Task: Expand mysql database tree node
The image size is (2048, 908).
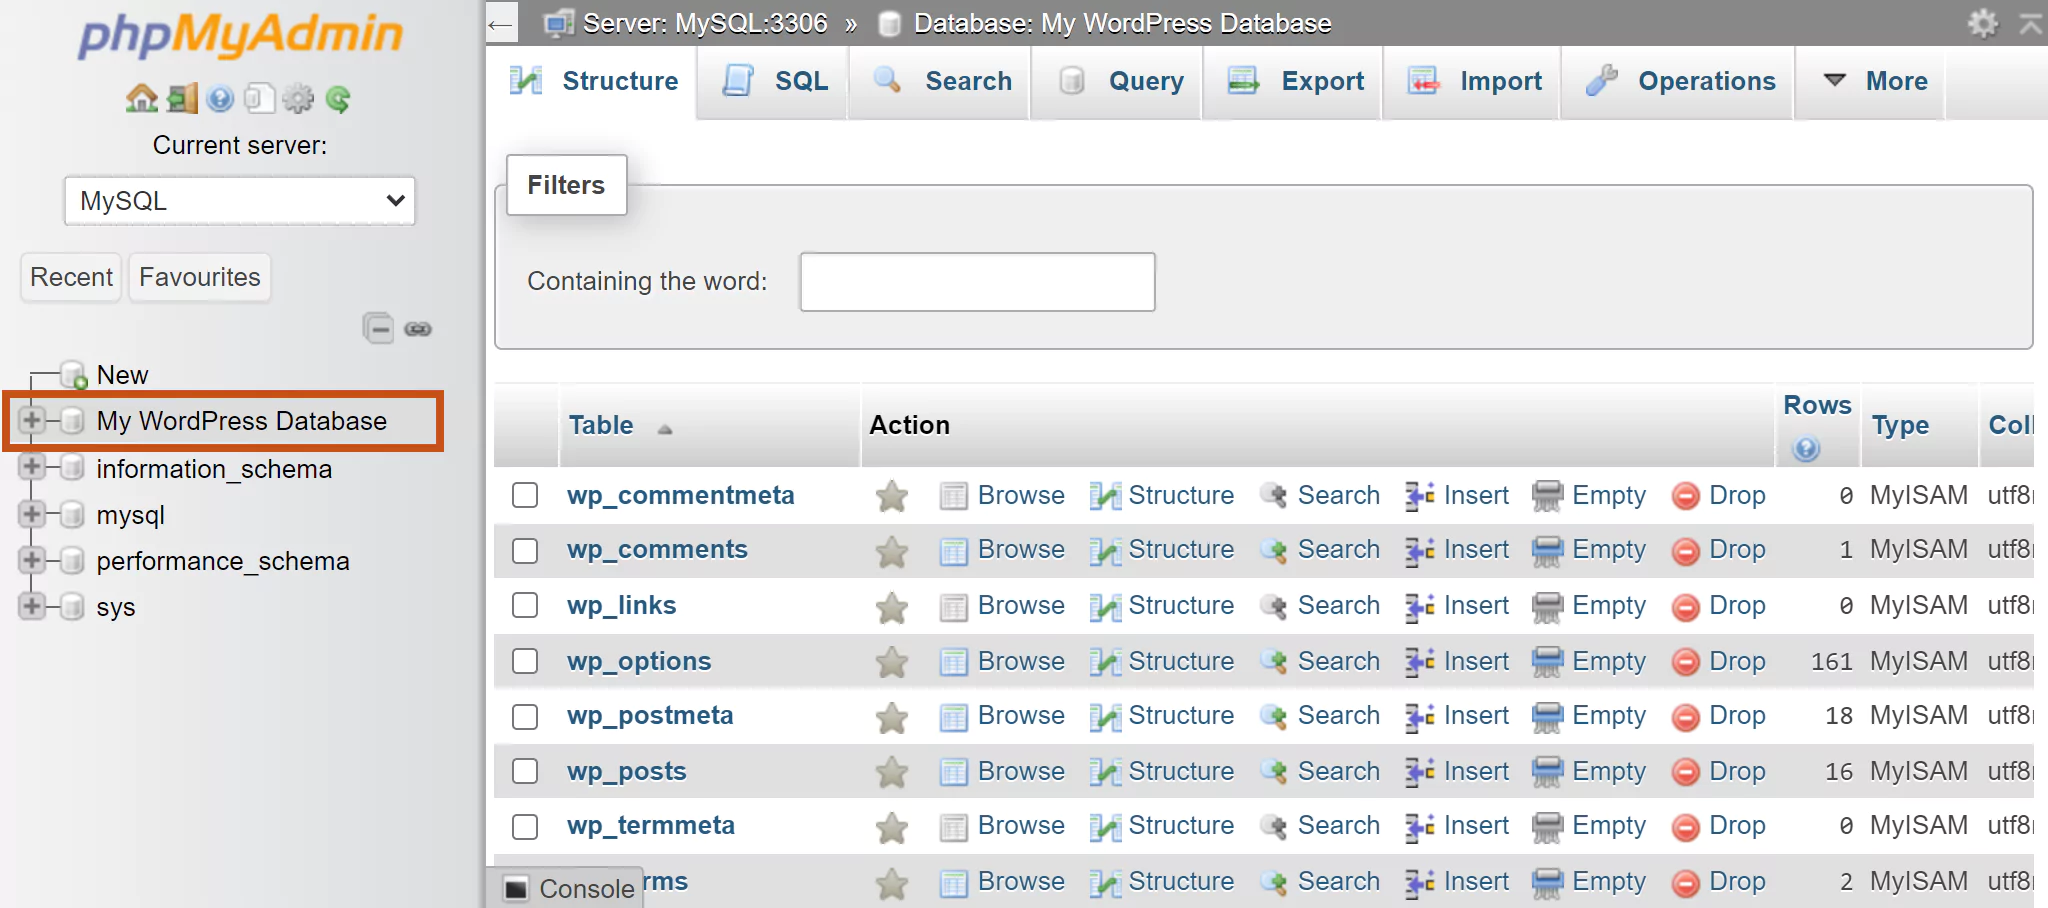Action: click(x=32, y=514)
